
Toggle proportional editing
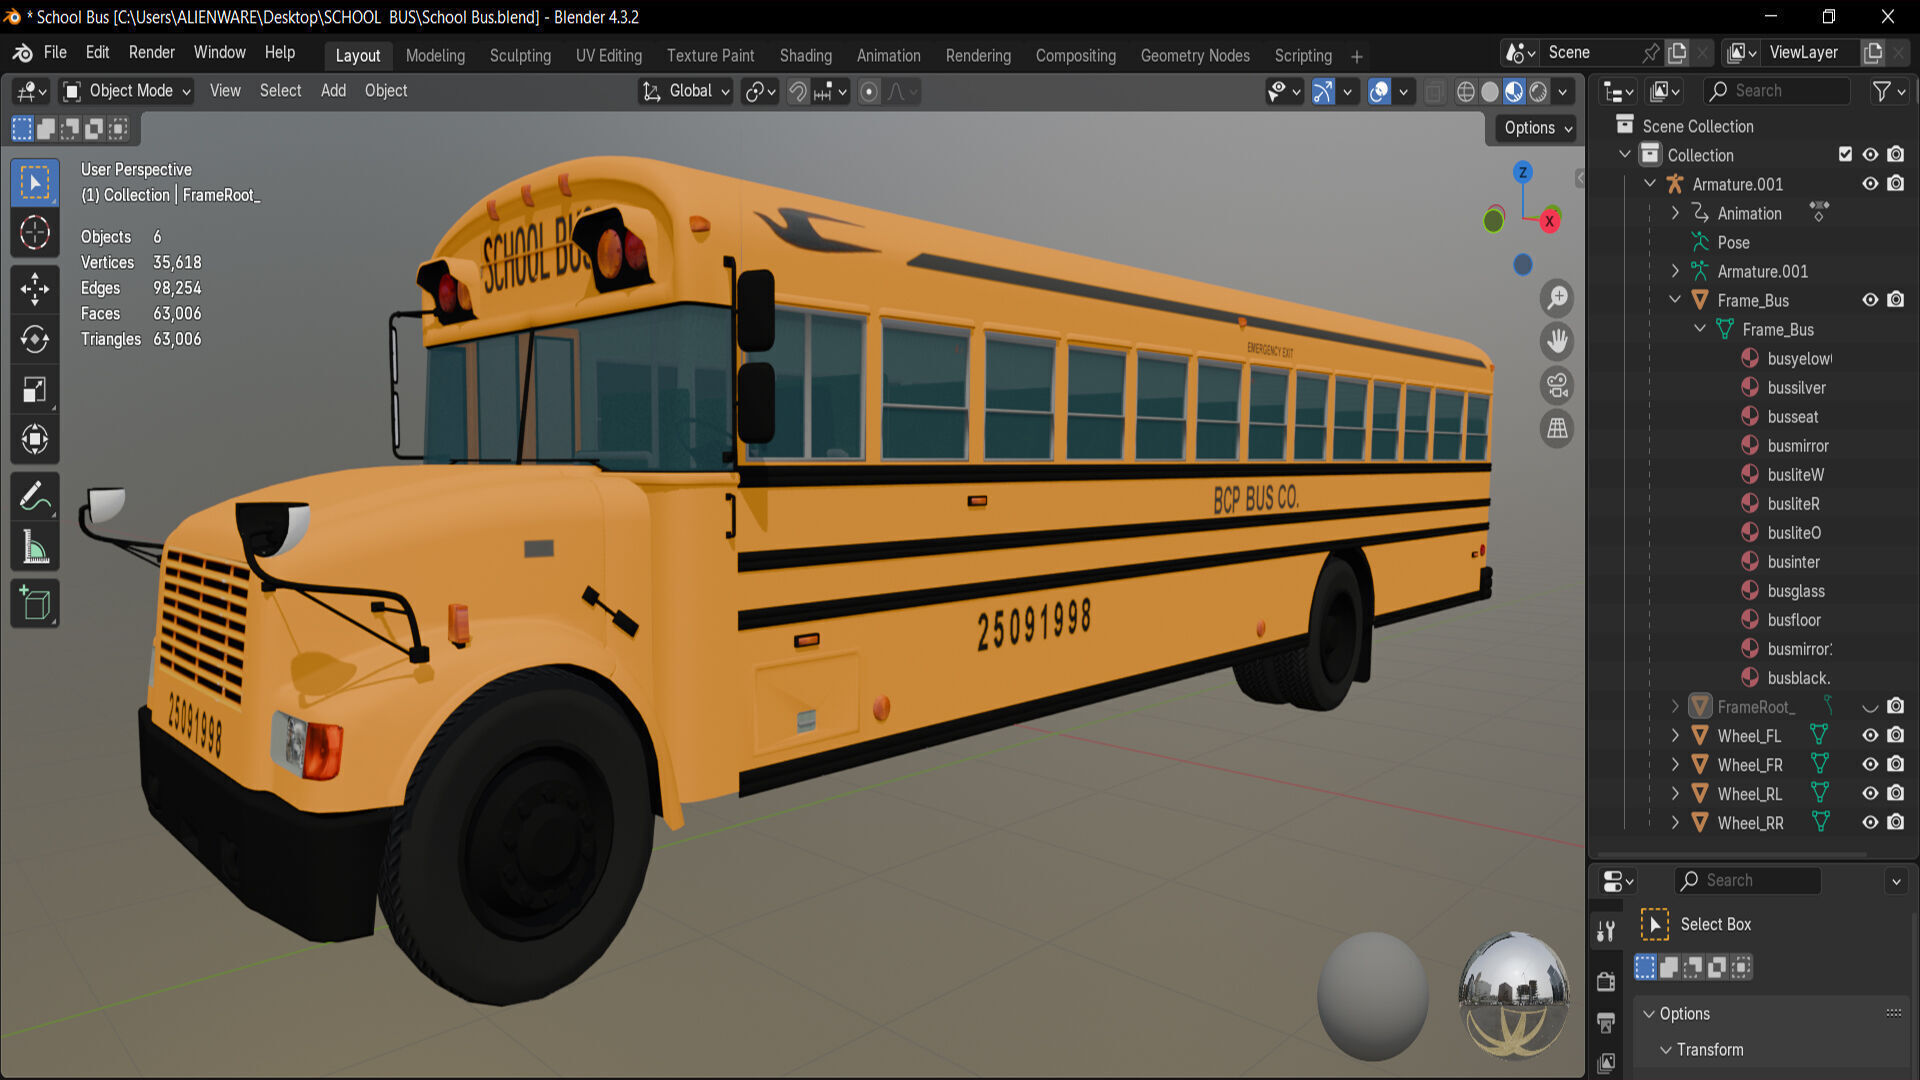869,92
